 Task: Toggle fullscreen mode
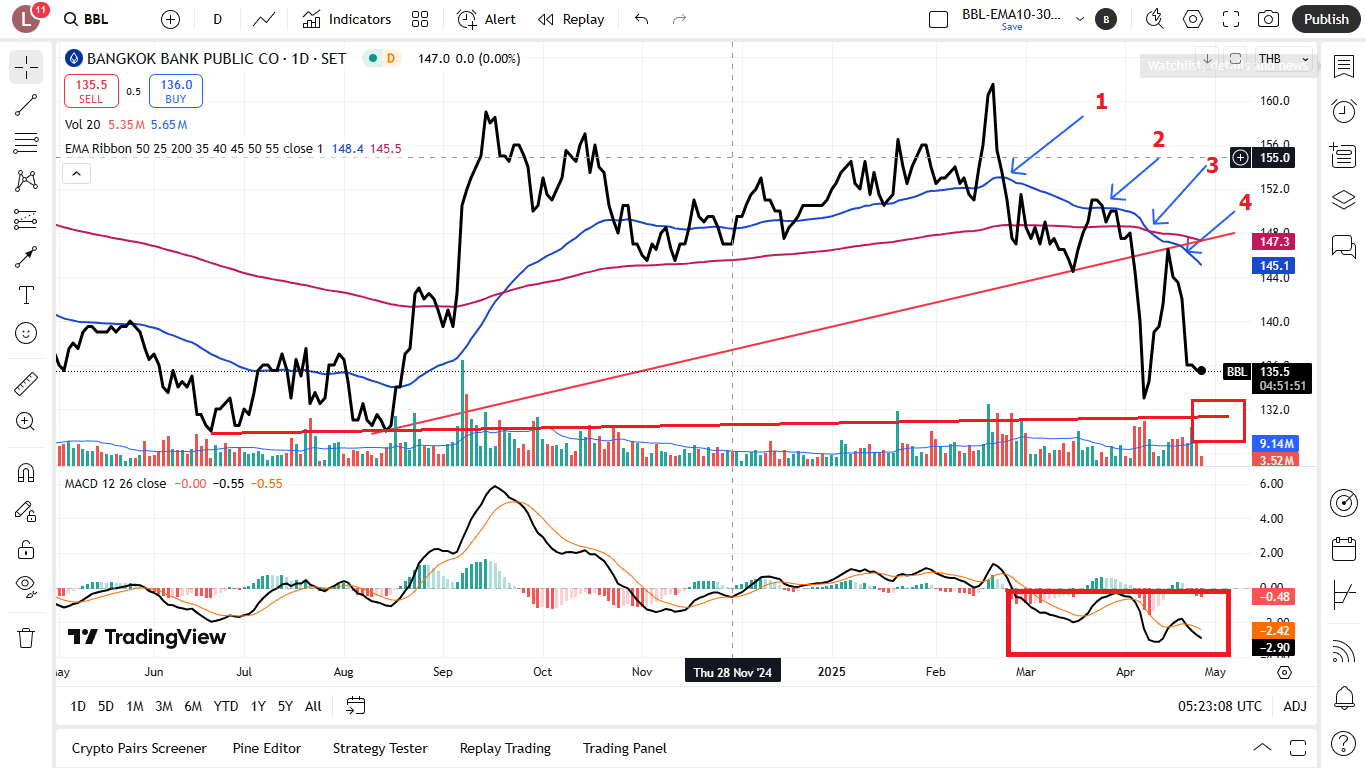(x=1231, y=19)
